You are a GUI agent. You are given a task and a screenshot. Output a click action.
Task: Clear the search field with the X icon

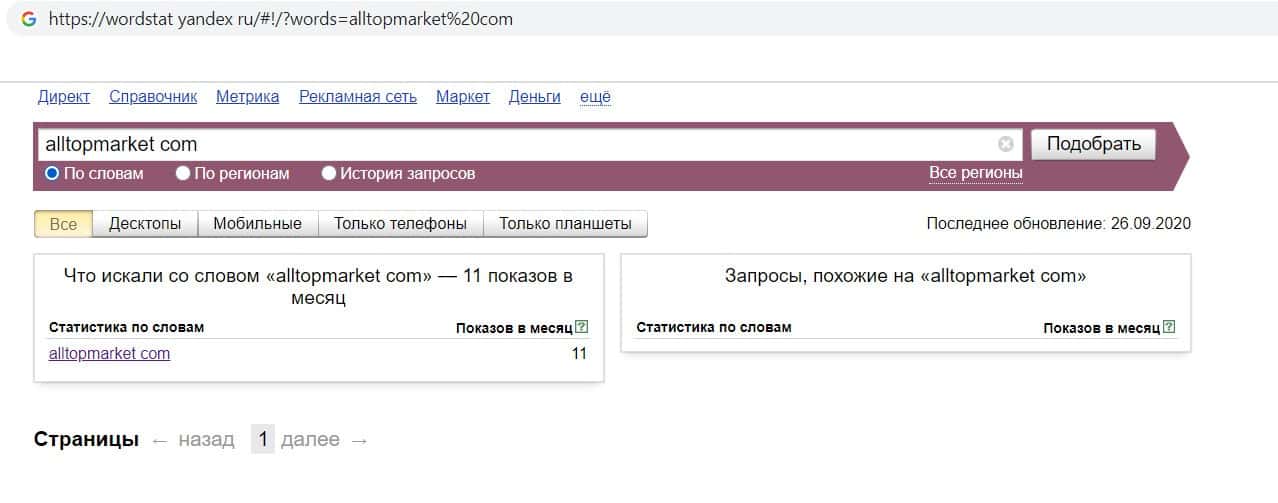(x=1006, y=144)
